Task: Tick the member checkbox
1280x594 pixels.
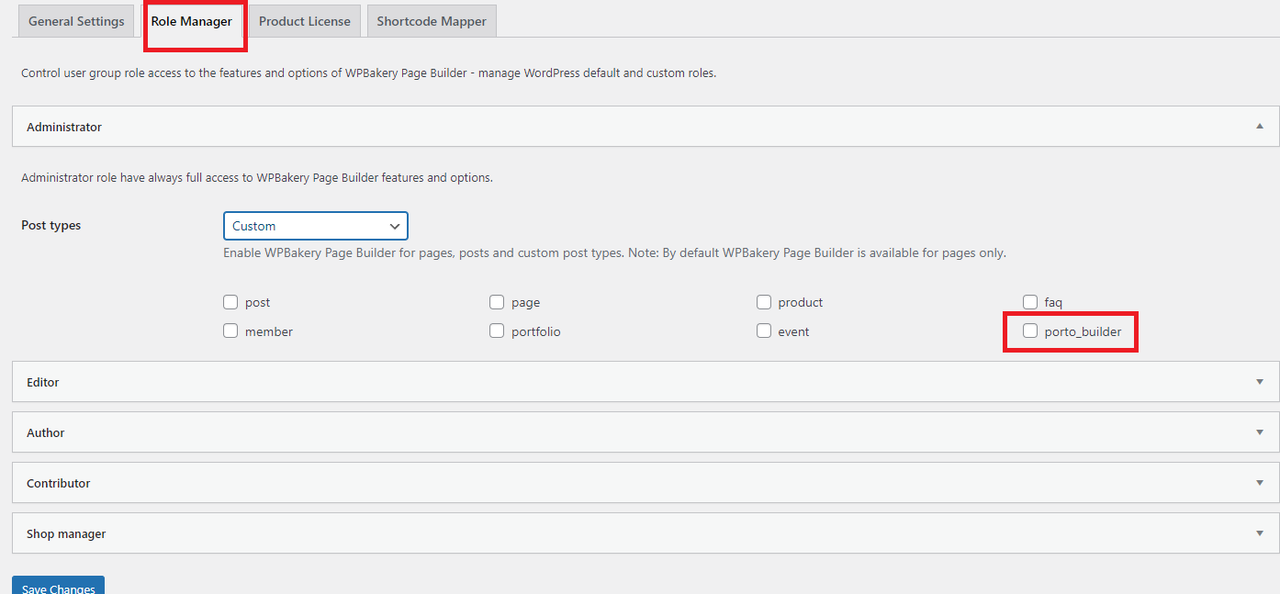Action: pyautogui.click(x=231, y=331)
